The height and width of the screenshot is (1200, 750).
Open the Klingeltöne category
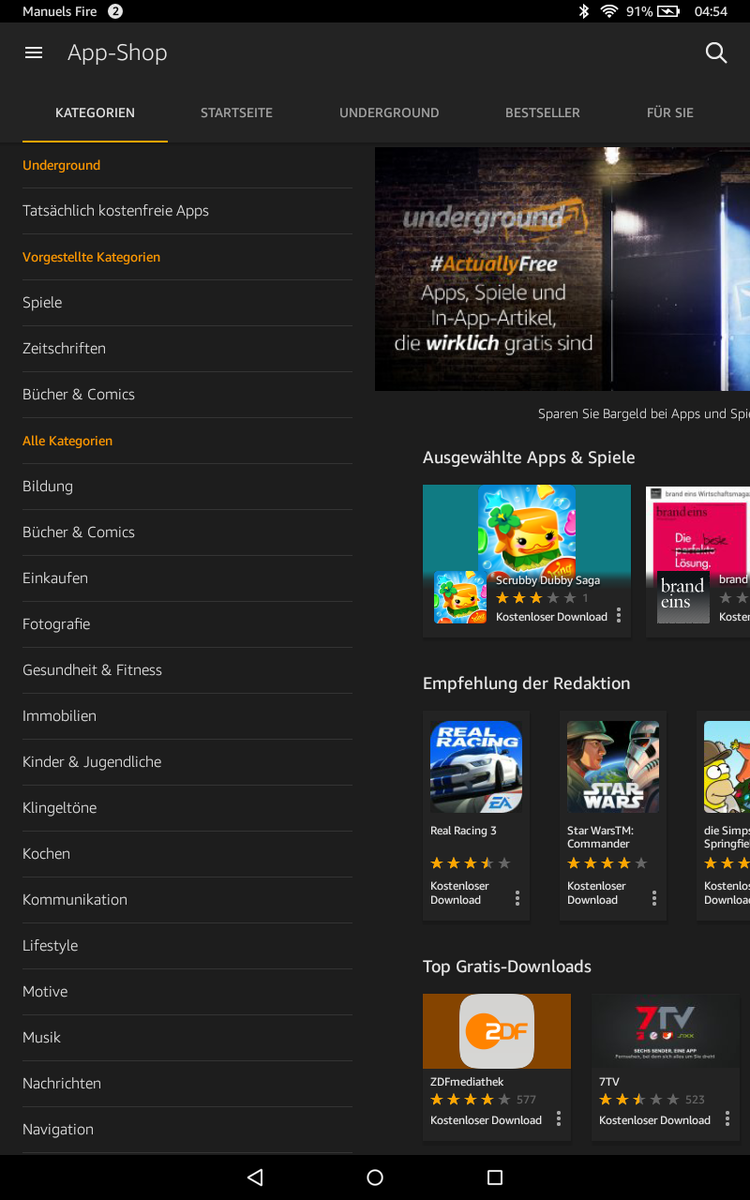coord(187,809)
